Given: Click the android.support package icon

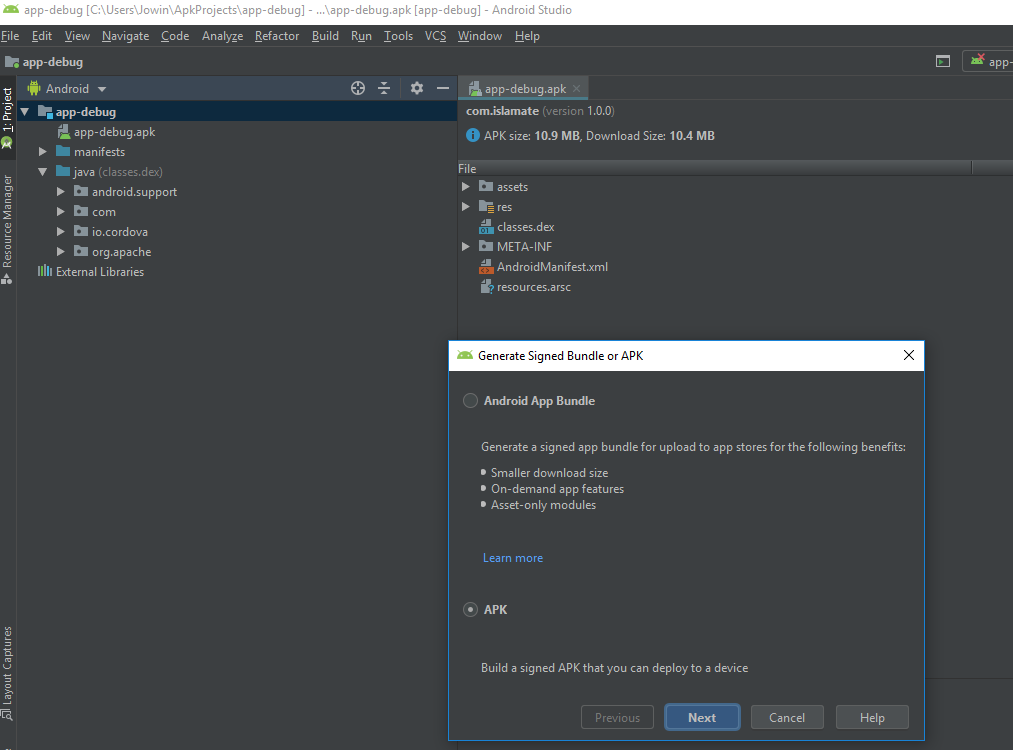Looking at the screenshot, I should click(x=81, y=191).
